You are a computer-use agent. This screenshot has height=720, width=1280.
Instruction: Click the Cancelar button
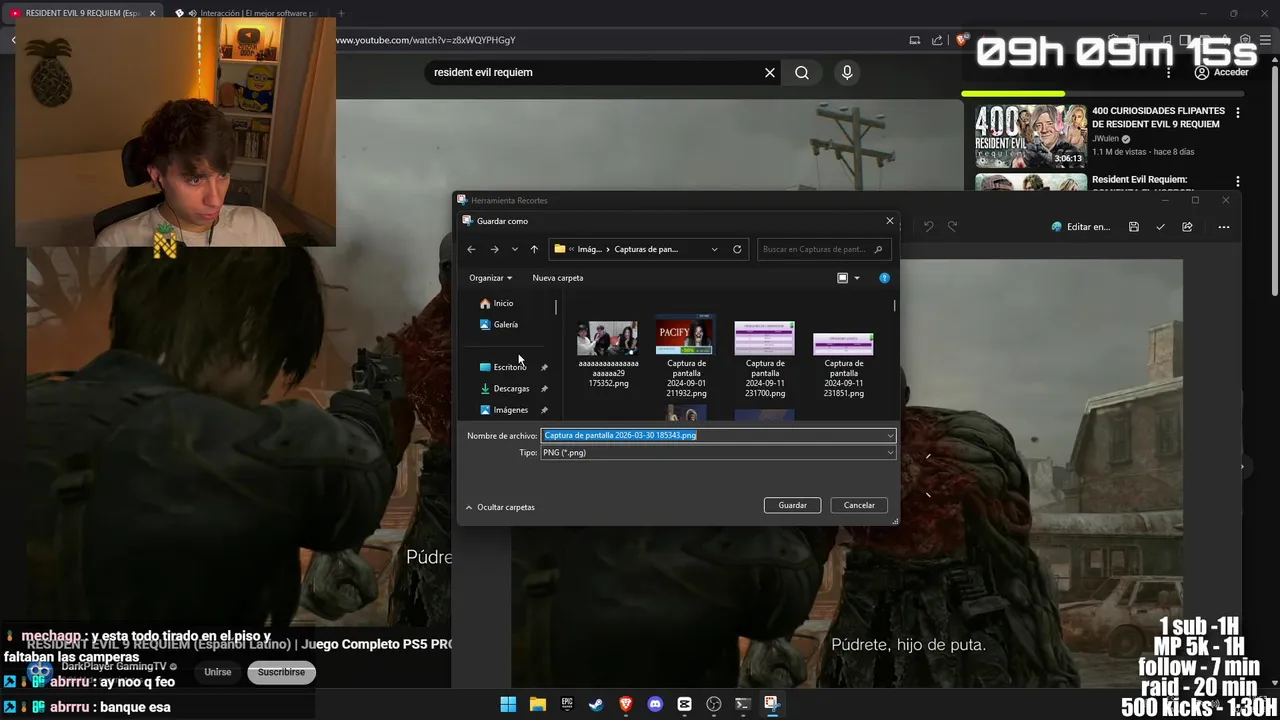click(859, 505)
